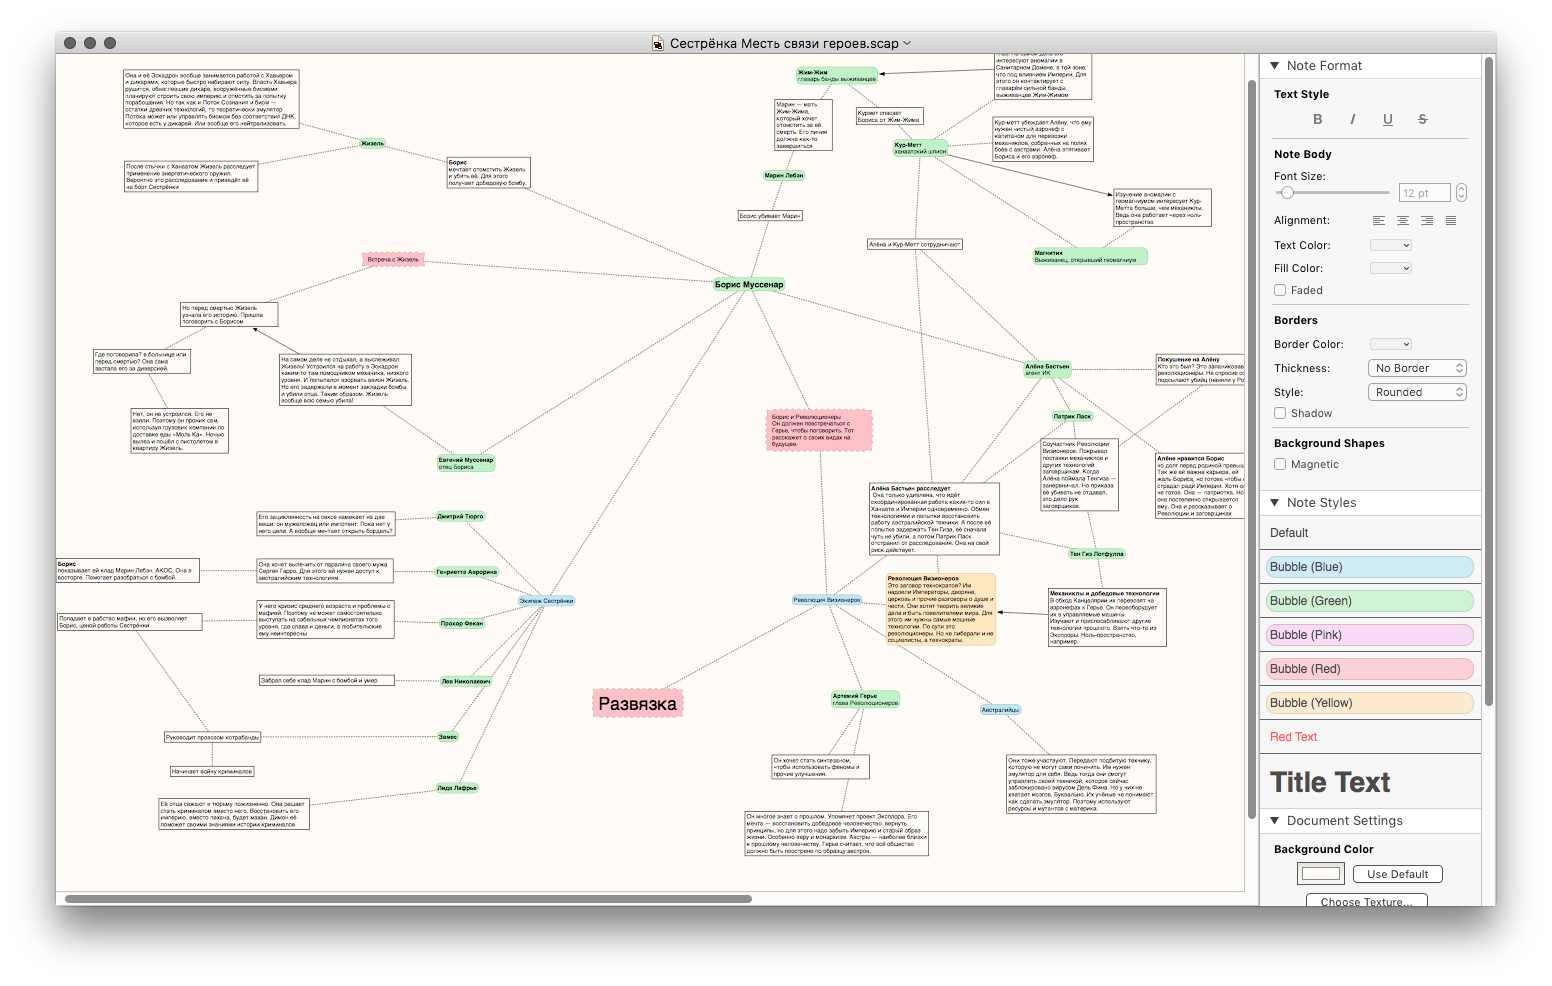Select the Red Text note style

pos(1294,737)
